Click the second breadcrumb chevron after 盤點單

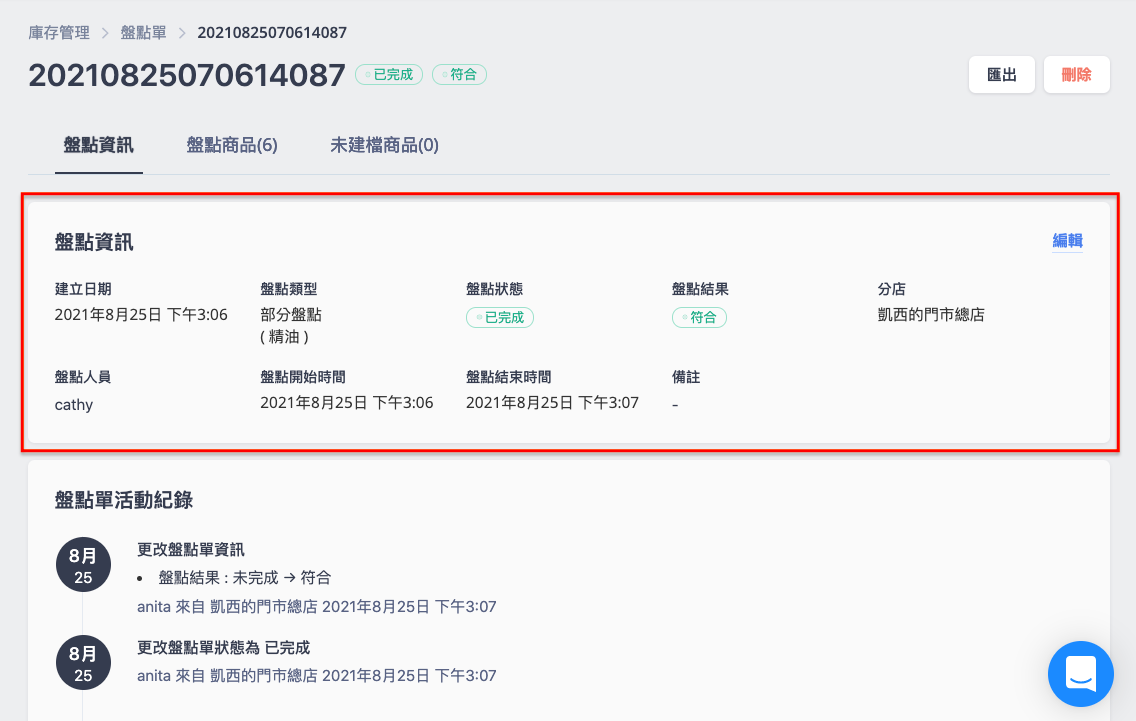pyautogui.click(x=182, y=33)
